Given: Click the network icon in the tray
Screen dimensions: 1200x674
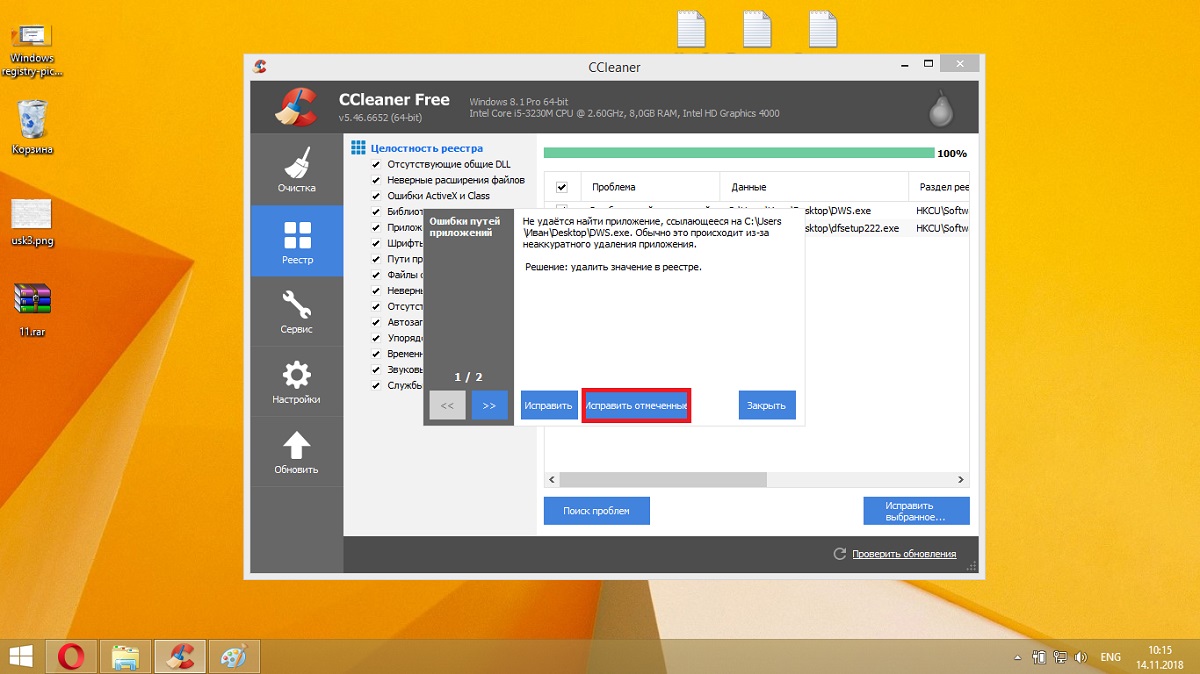Looking at the screenshot, I should [x=1059, y=657].
